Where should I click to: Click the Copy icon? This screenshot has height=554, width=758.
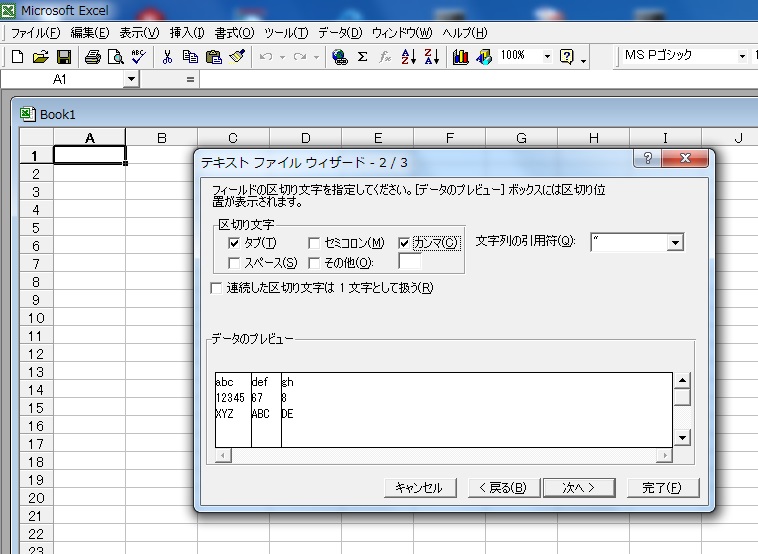pyautogui.click(x=190, y=57)
